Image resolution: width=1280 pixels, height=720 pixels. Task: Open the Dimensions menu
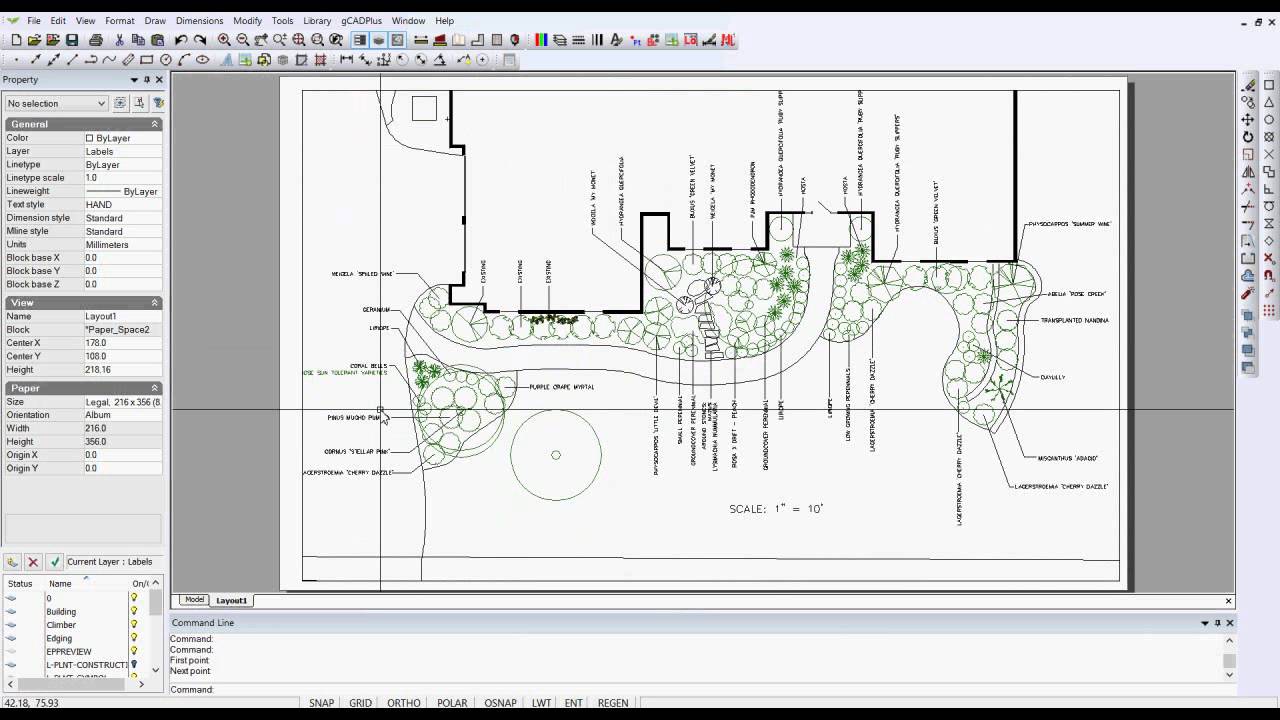(200, 20)
